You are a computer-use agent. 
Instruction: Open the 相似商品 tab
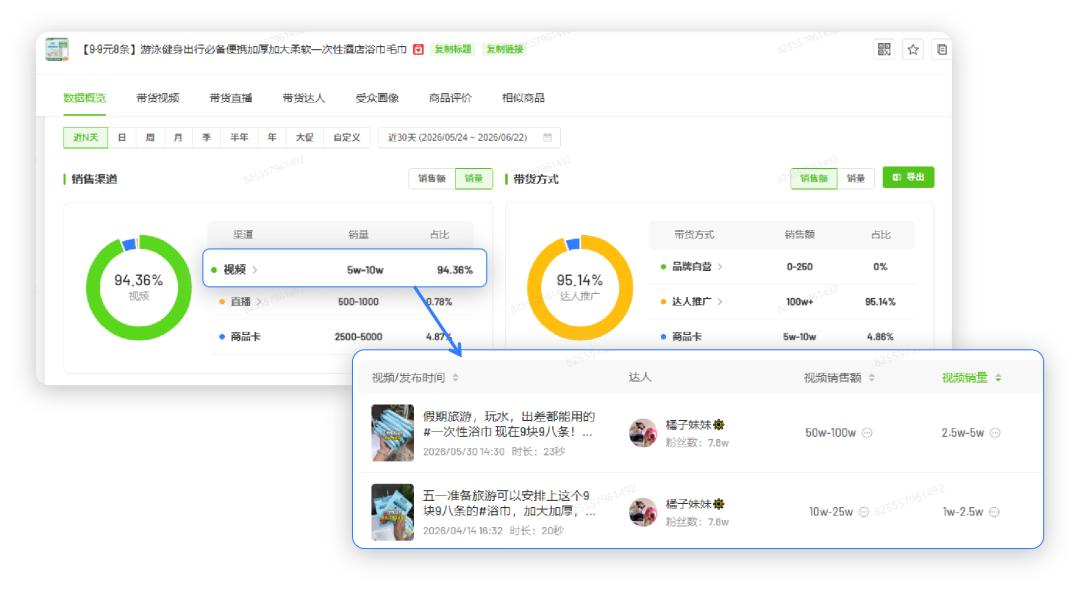pyautogui.click(x=523, y=98)
